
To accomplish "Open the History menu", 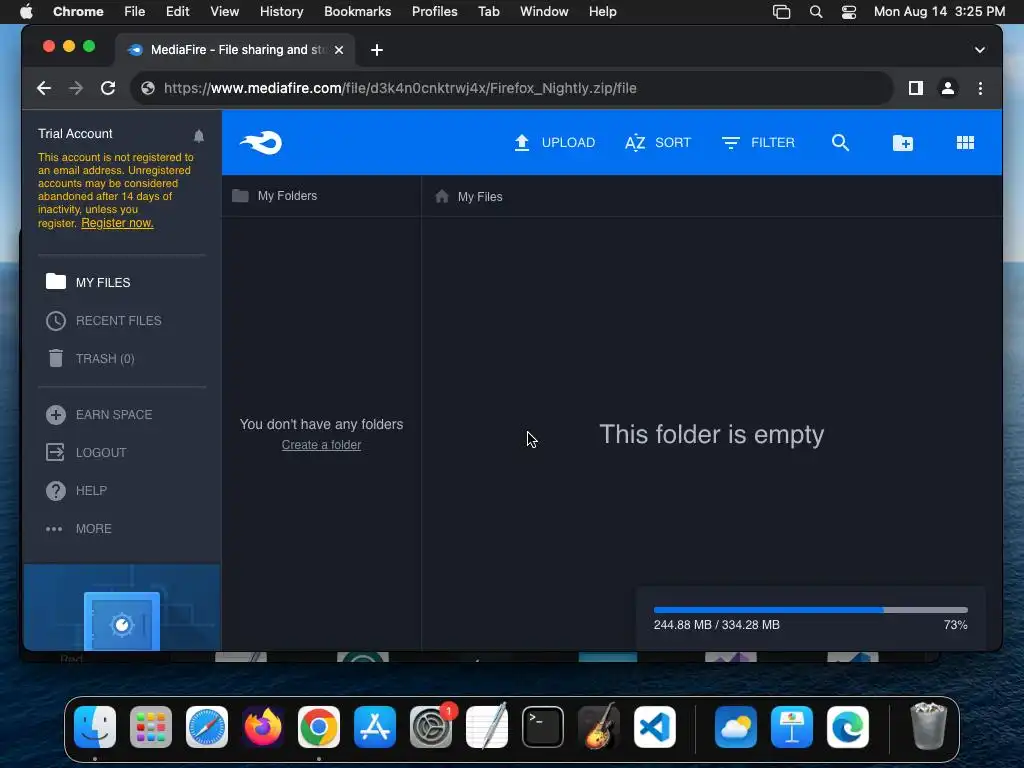I will 281,12.
